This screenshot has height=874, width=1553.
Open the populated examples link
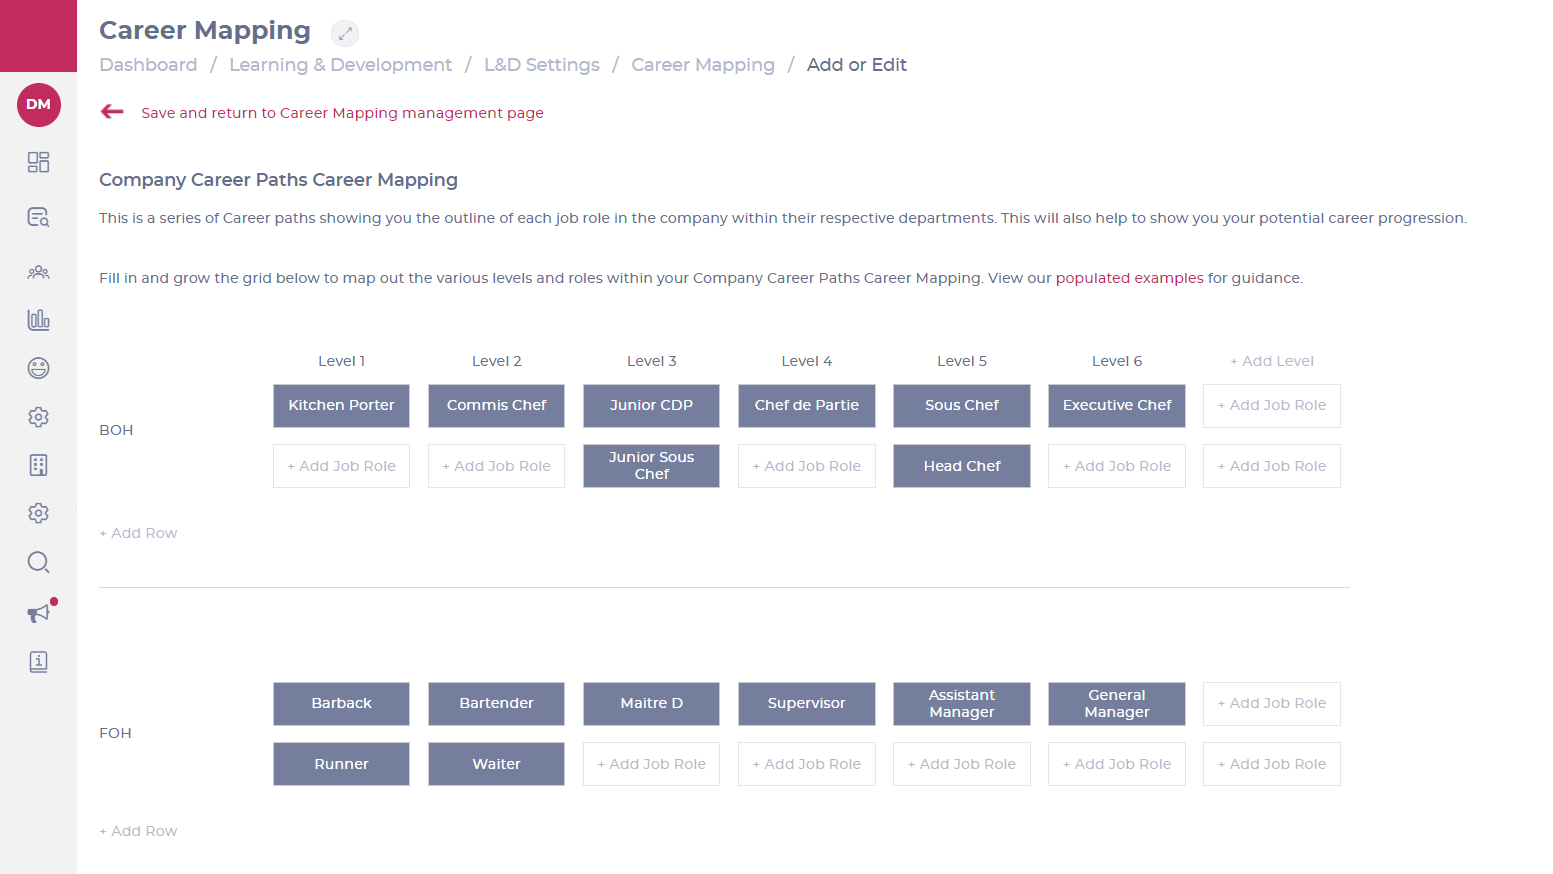(1129, 278)
